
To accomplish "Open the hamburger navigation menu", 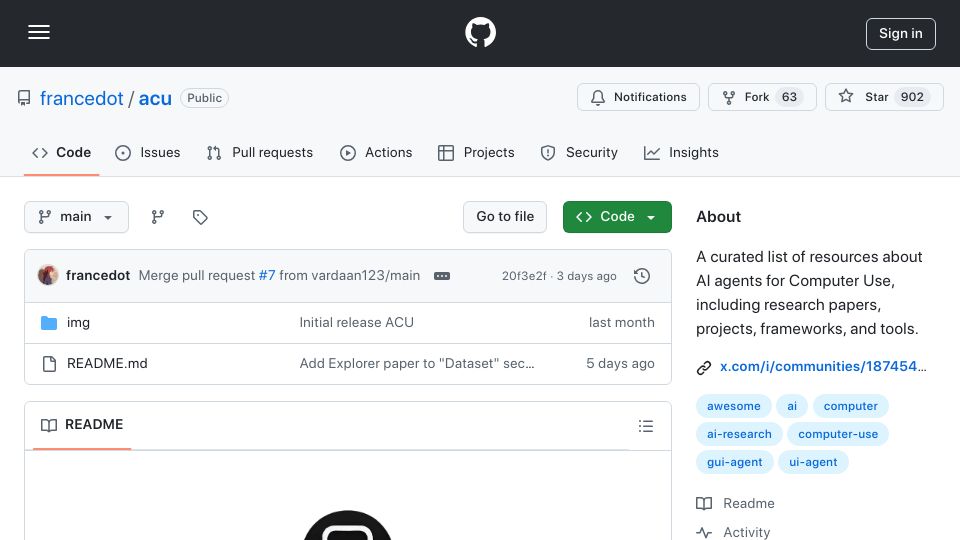I will (39, 32).
